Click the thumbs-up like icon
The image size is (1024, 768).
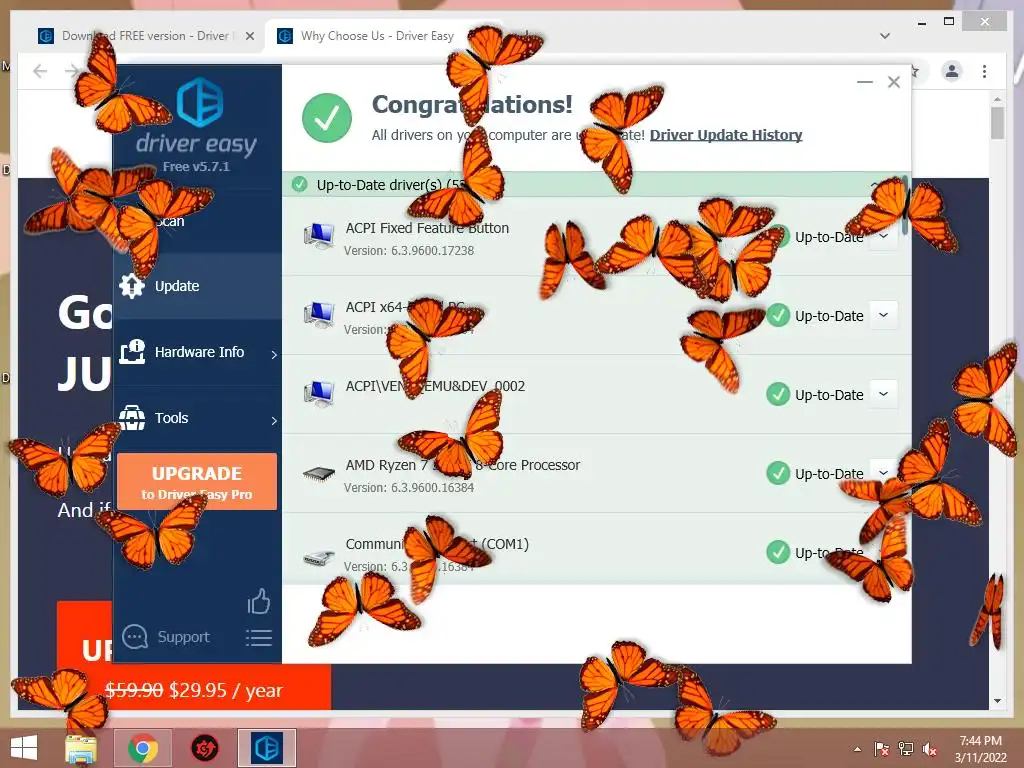tap(259, 601)
